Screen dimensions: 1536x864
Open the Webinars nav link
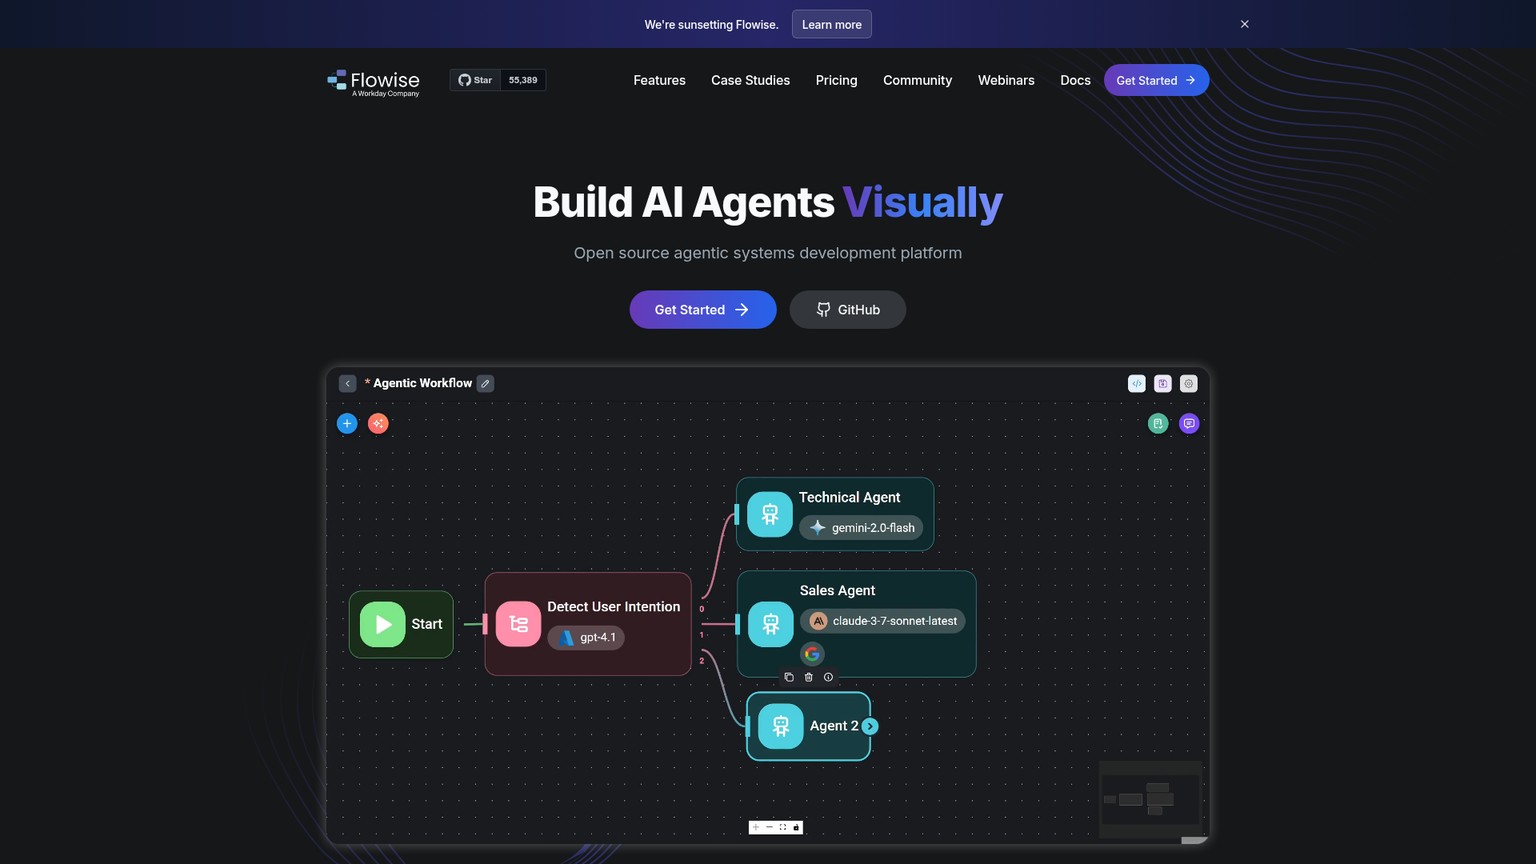pos(1006,80)
